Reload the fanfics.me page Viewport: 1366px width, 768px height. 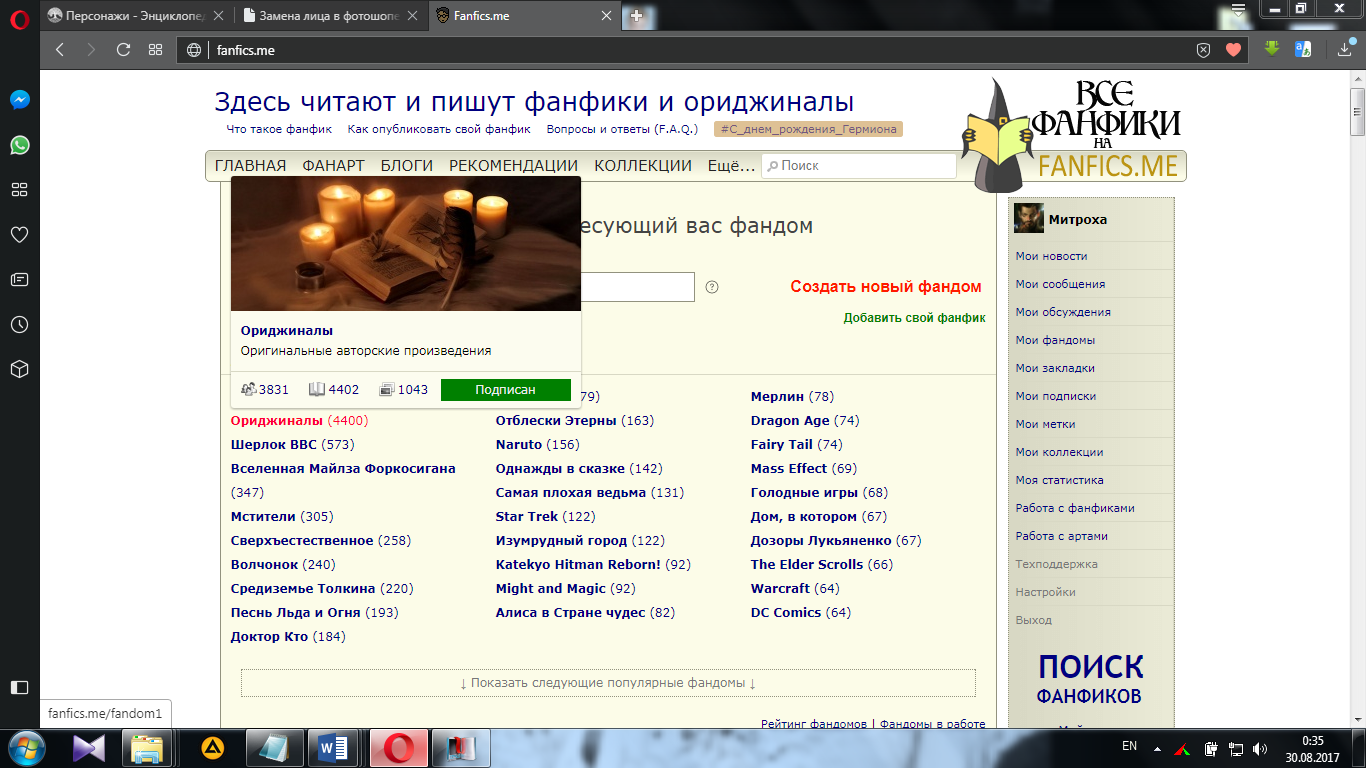coord(123,49)
